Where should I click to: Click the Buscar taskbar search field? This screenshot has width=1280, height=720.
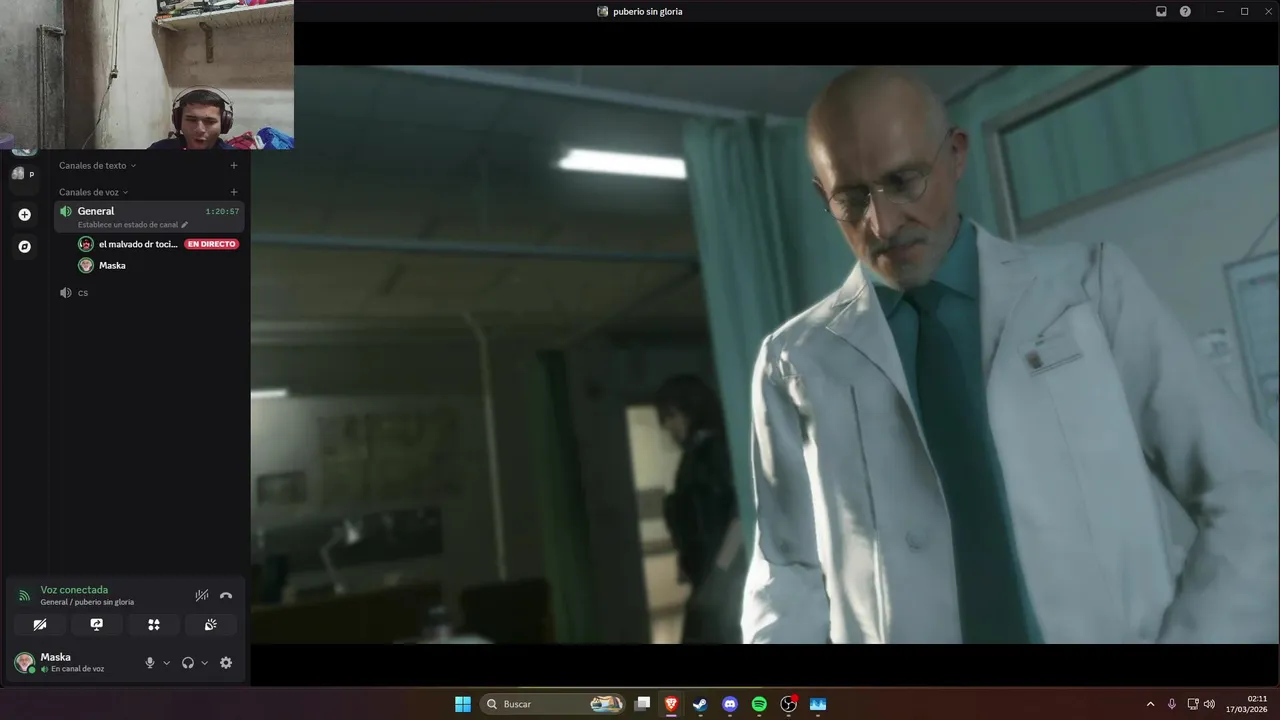point(553,704)
